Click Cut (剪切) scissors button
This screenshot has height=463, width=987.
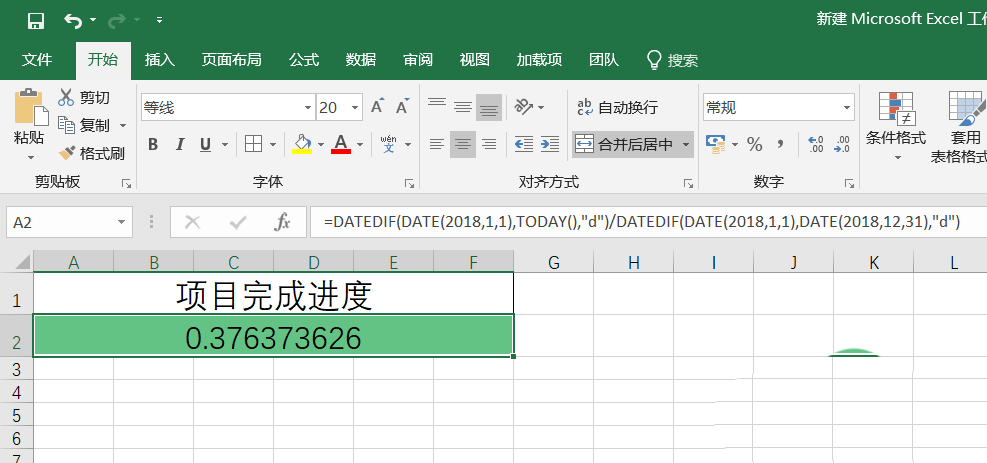coord(84,98)
